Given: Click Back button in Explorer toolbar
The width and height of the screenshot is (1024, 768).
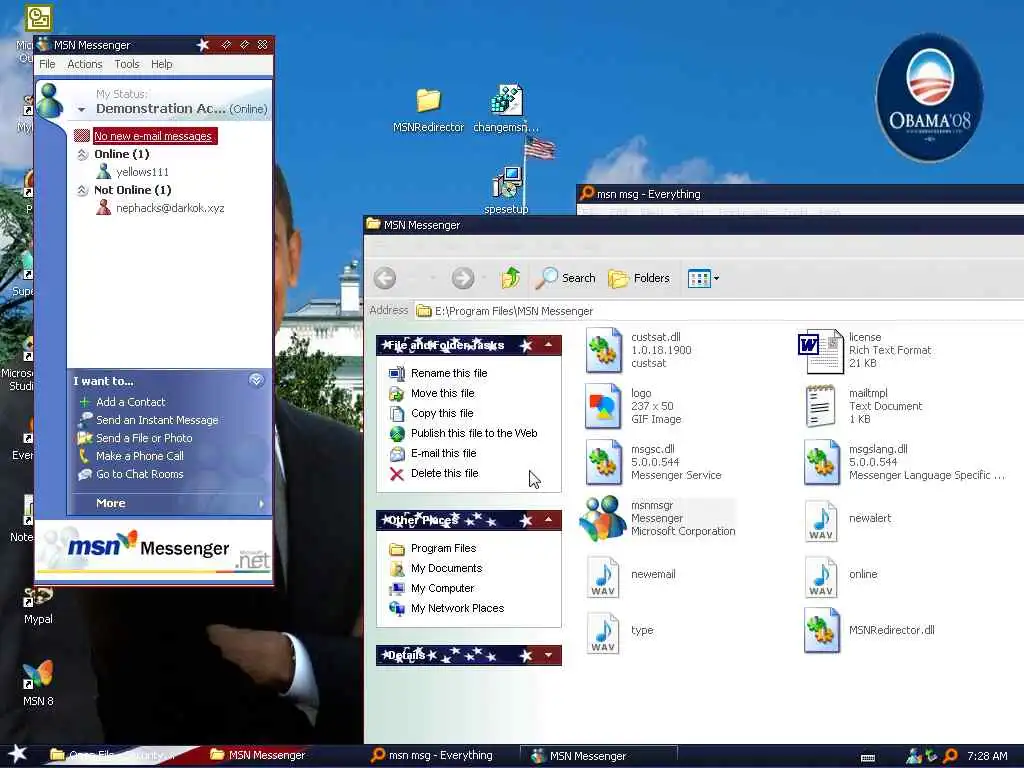Looking at the screenshot, I should (385, 278).
